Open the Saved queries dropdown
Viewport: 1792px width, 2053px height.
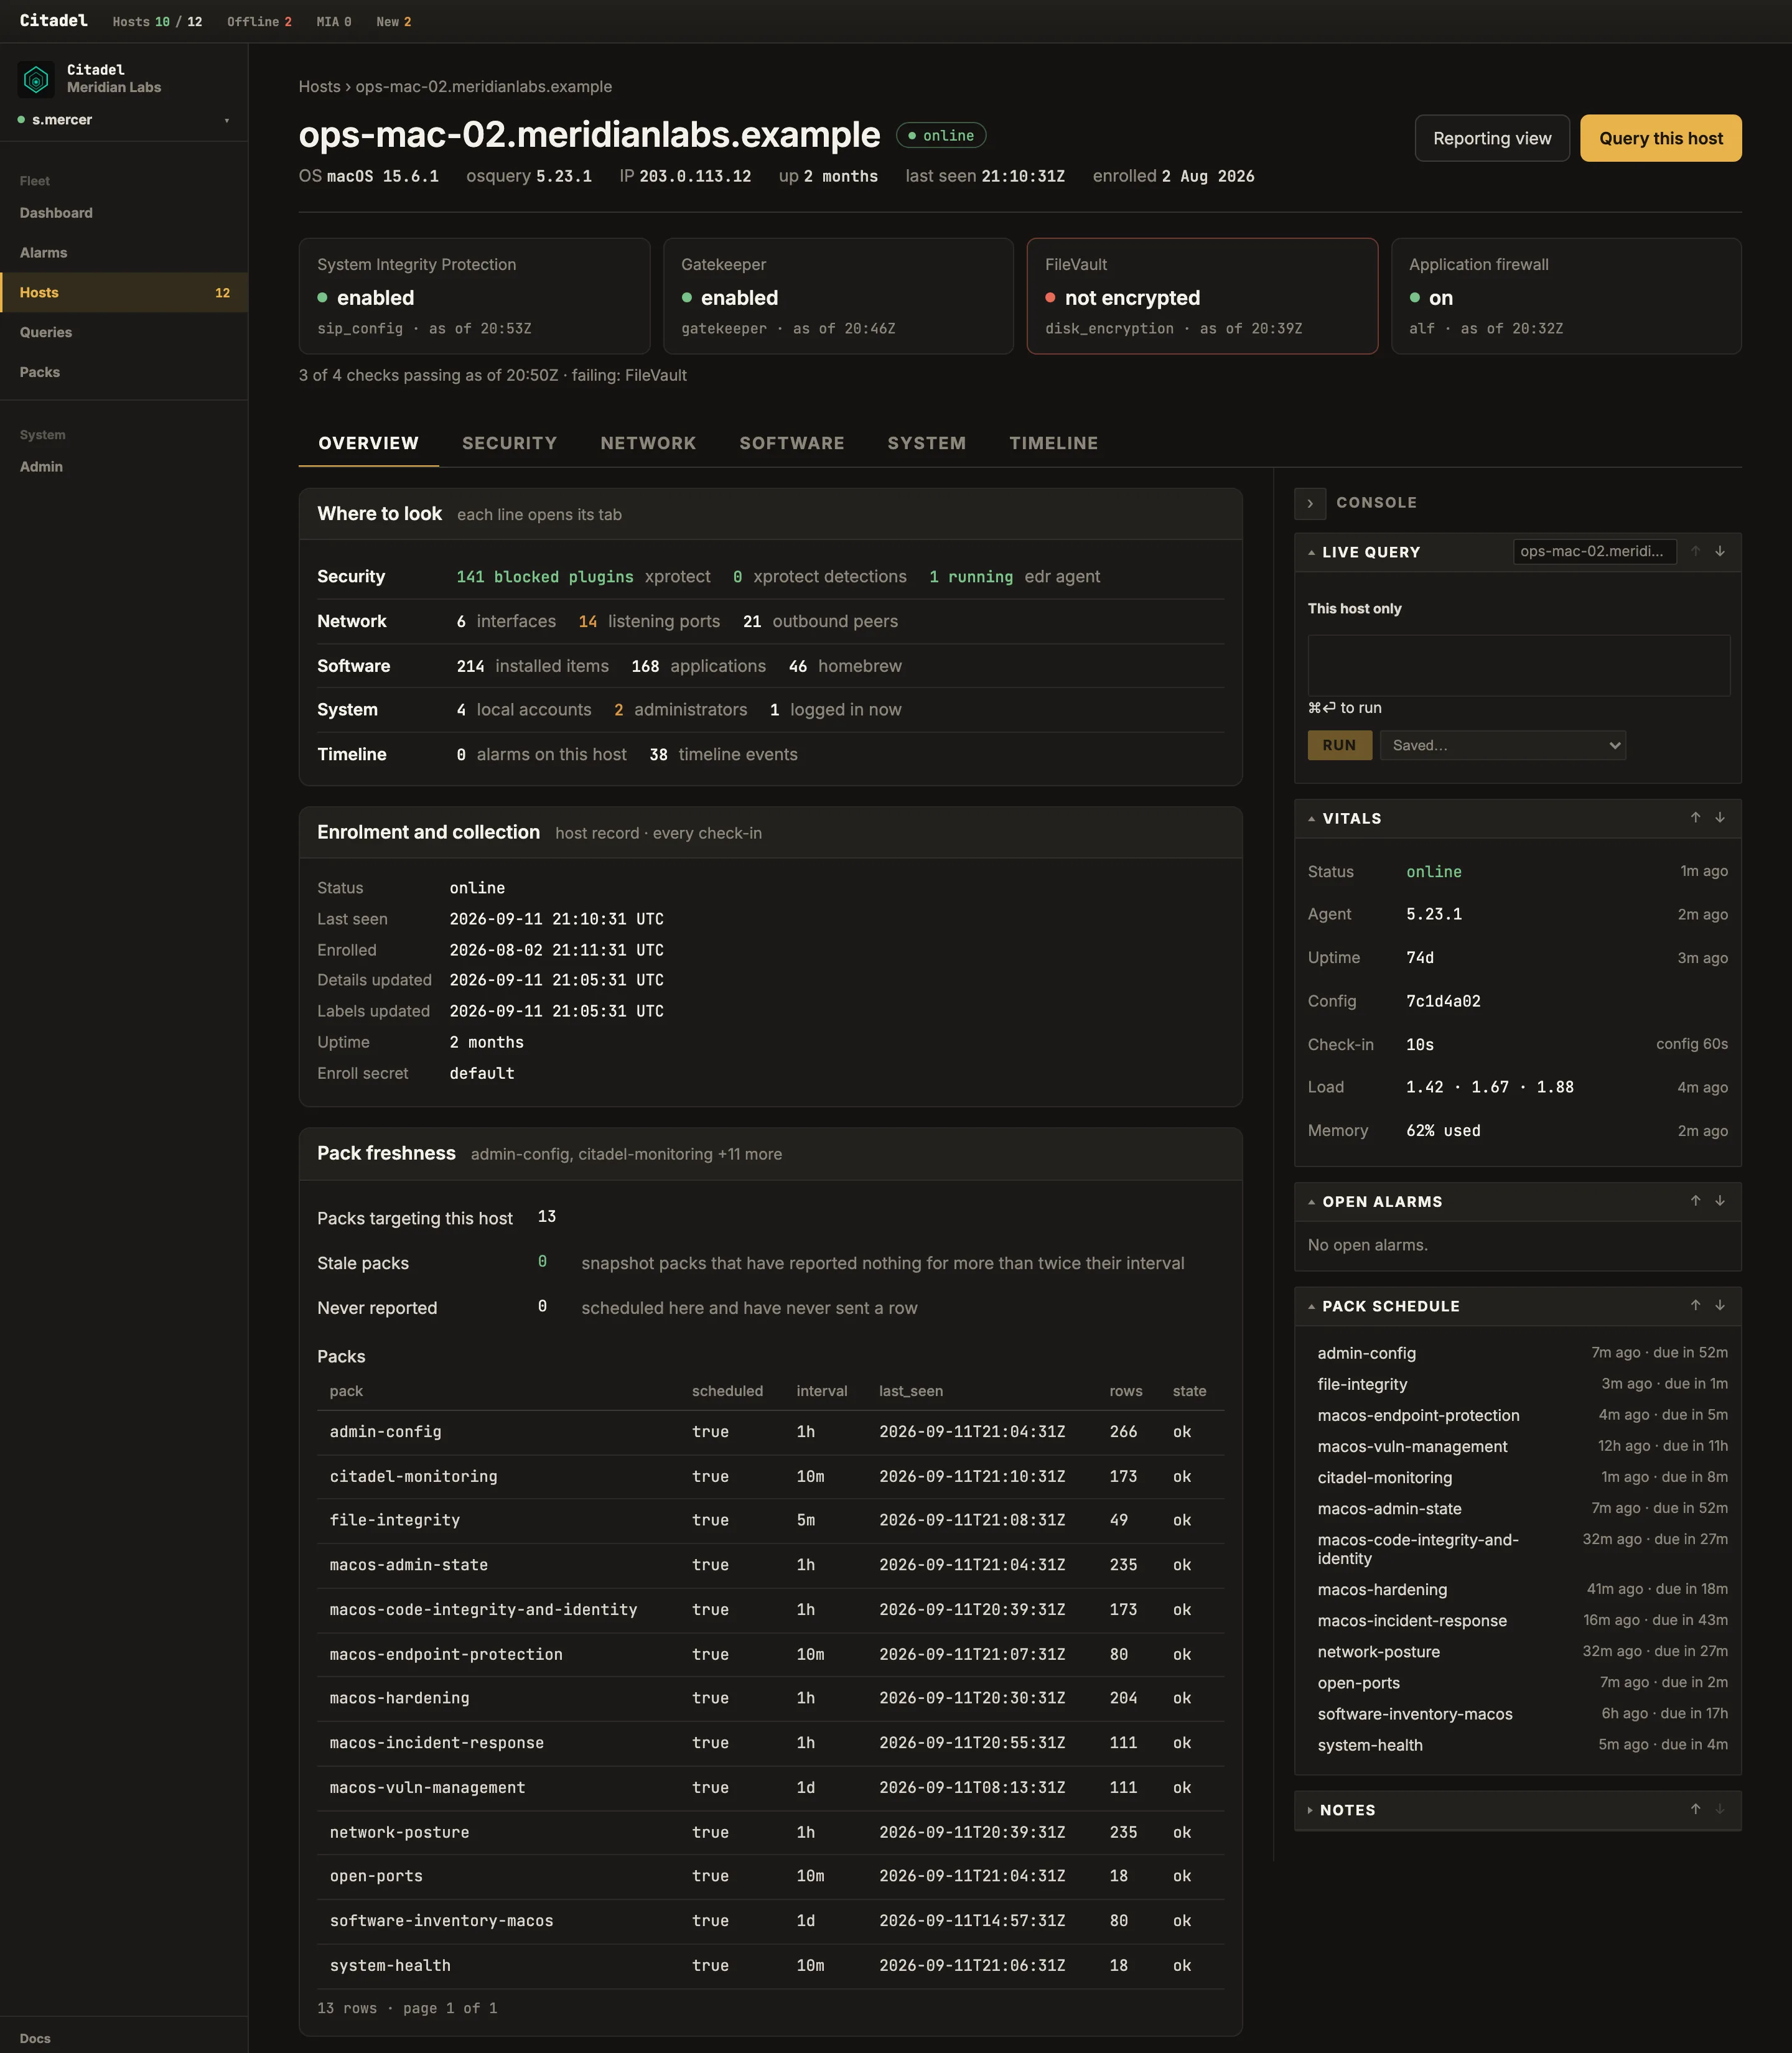(x=1503, y=745)
